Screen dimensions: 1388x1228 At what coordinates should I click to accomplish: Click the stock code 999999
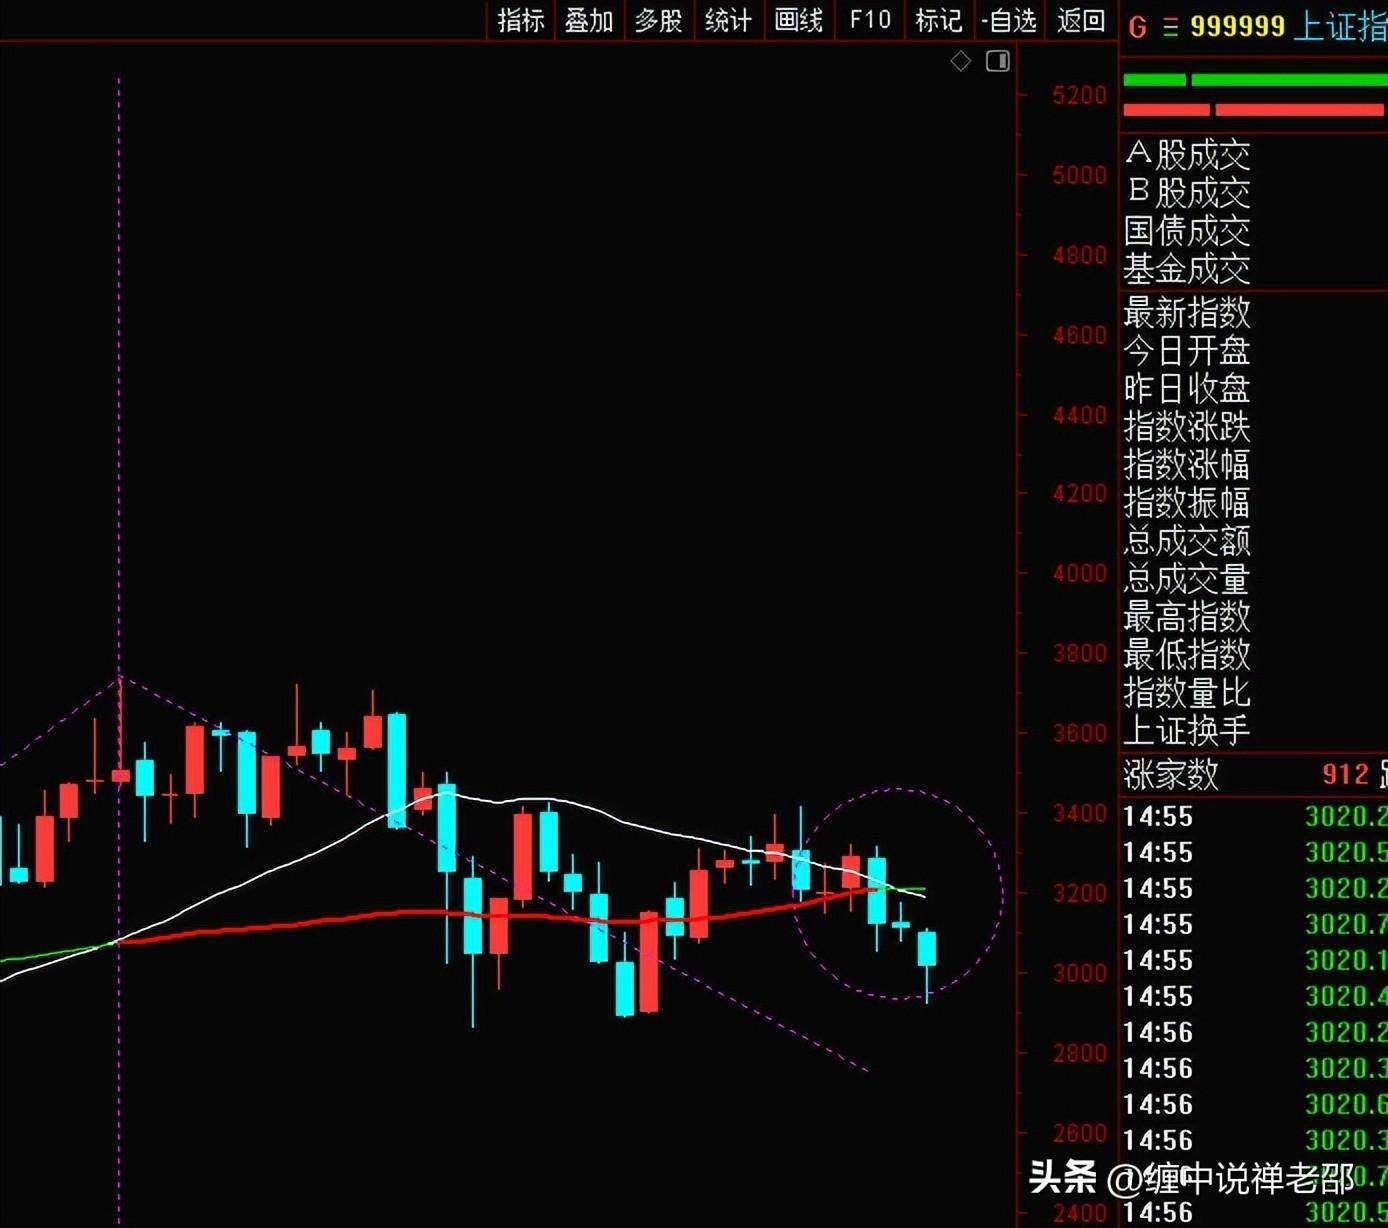click(1237, 27)
